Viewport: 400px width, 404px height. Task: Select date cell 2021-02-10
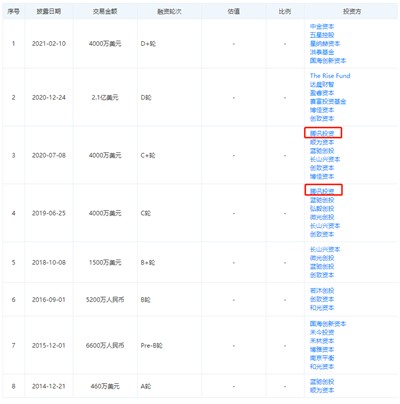click(49, 44)
